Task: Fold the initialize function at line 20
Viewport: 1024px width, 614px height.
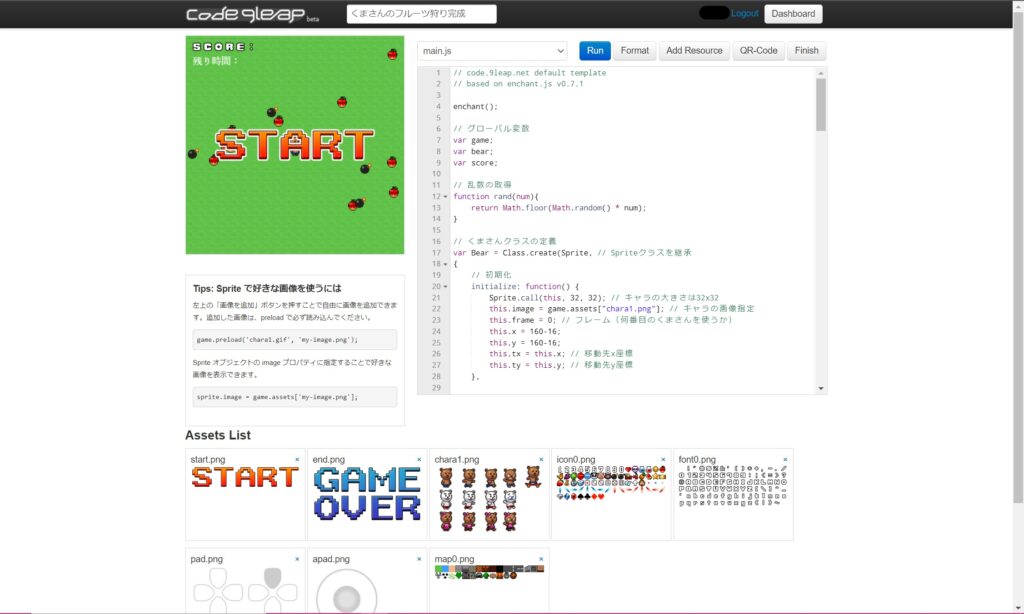Action: [x=446, y=287]
